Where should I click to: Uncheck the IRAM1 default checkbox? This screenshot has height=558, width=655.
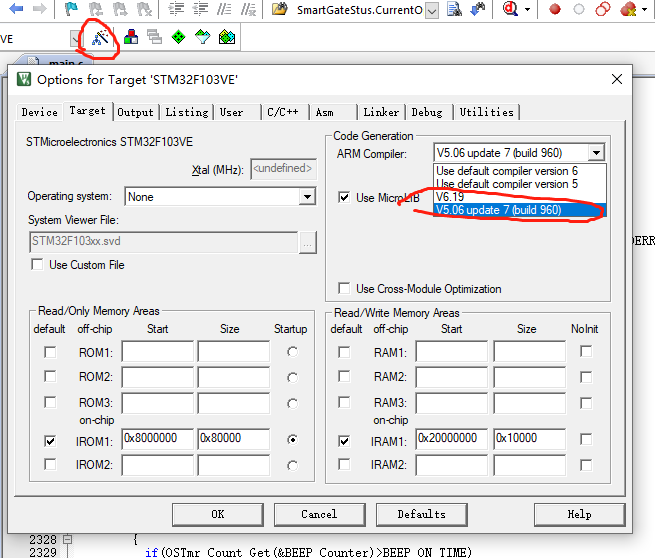[x=344, y=441]
